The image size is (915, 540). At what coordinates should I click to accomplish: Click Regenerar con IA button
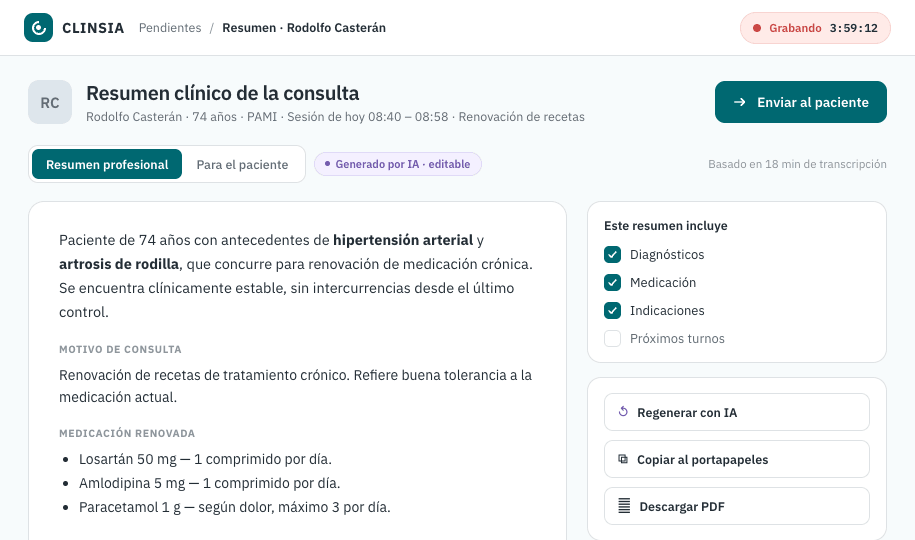coord(736,412)
